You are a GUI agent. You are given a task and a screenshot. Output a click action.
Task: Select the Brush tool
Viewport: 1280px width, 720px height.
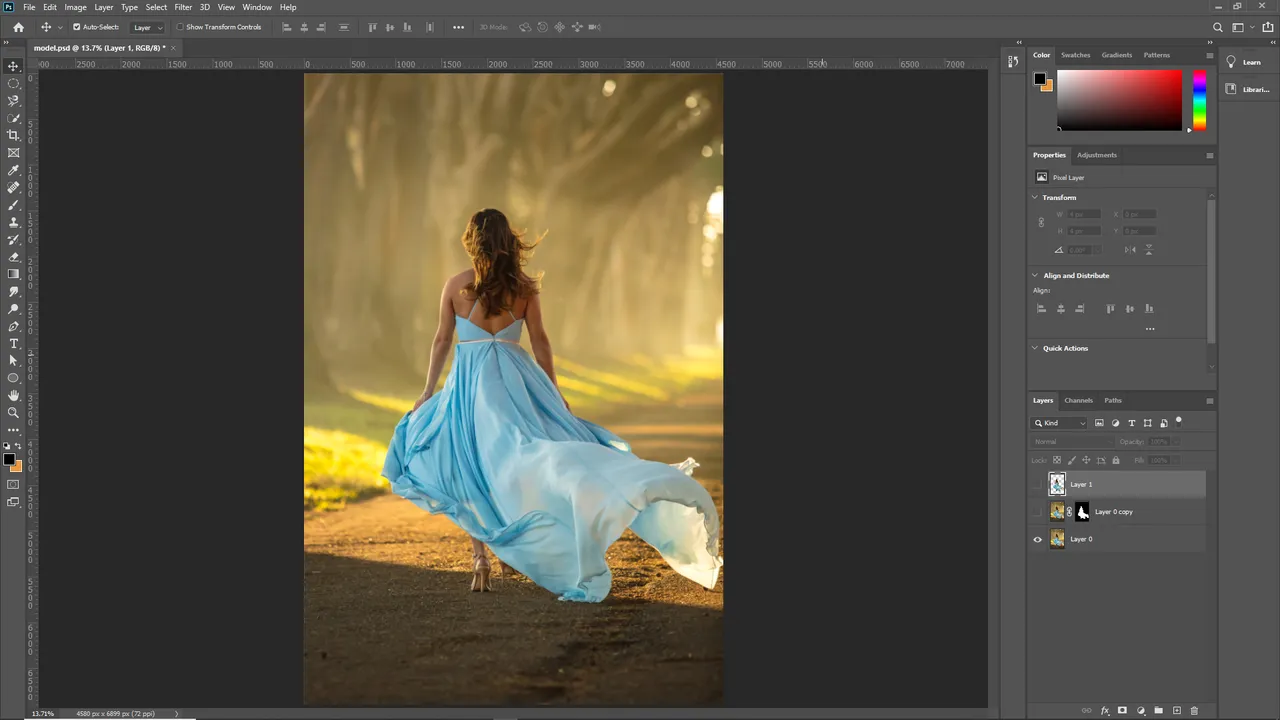click(x=13, y=205)
